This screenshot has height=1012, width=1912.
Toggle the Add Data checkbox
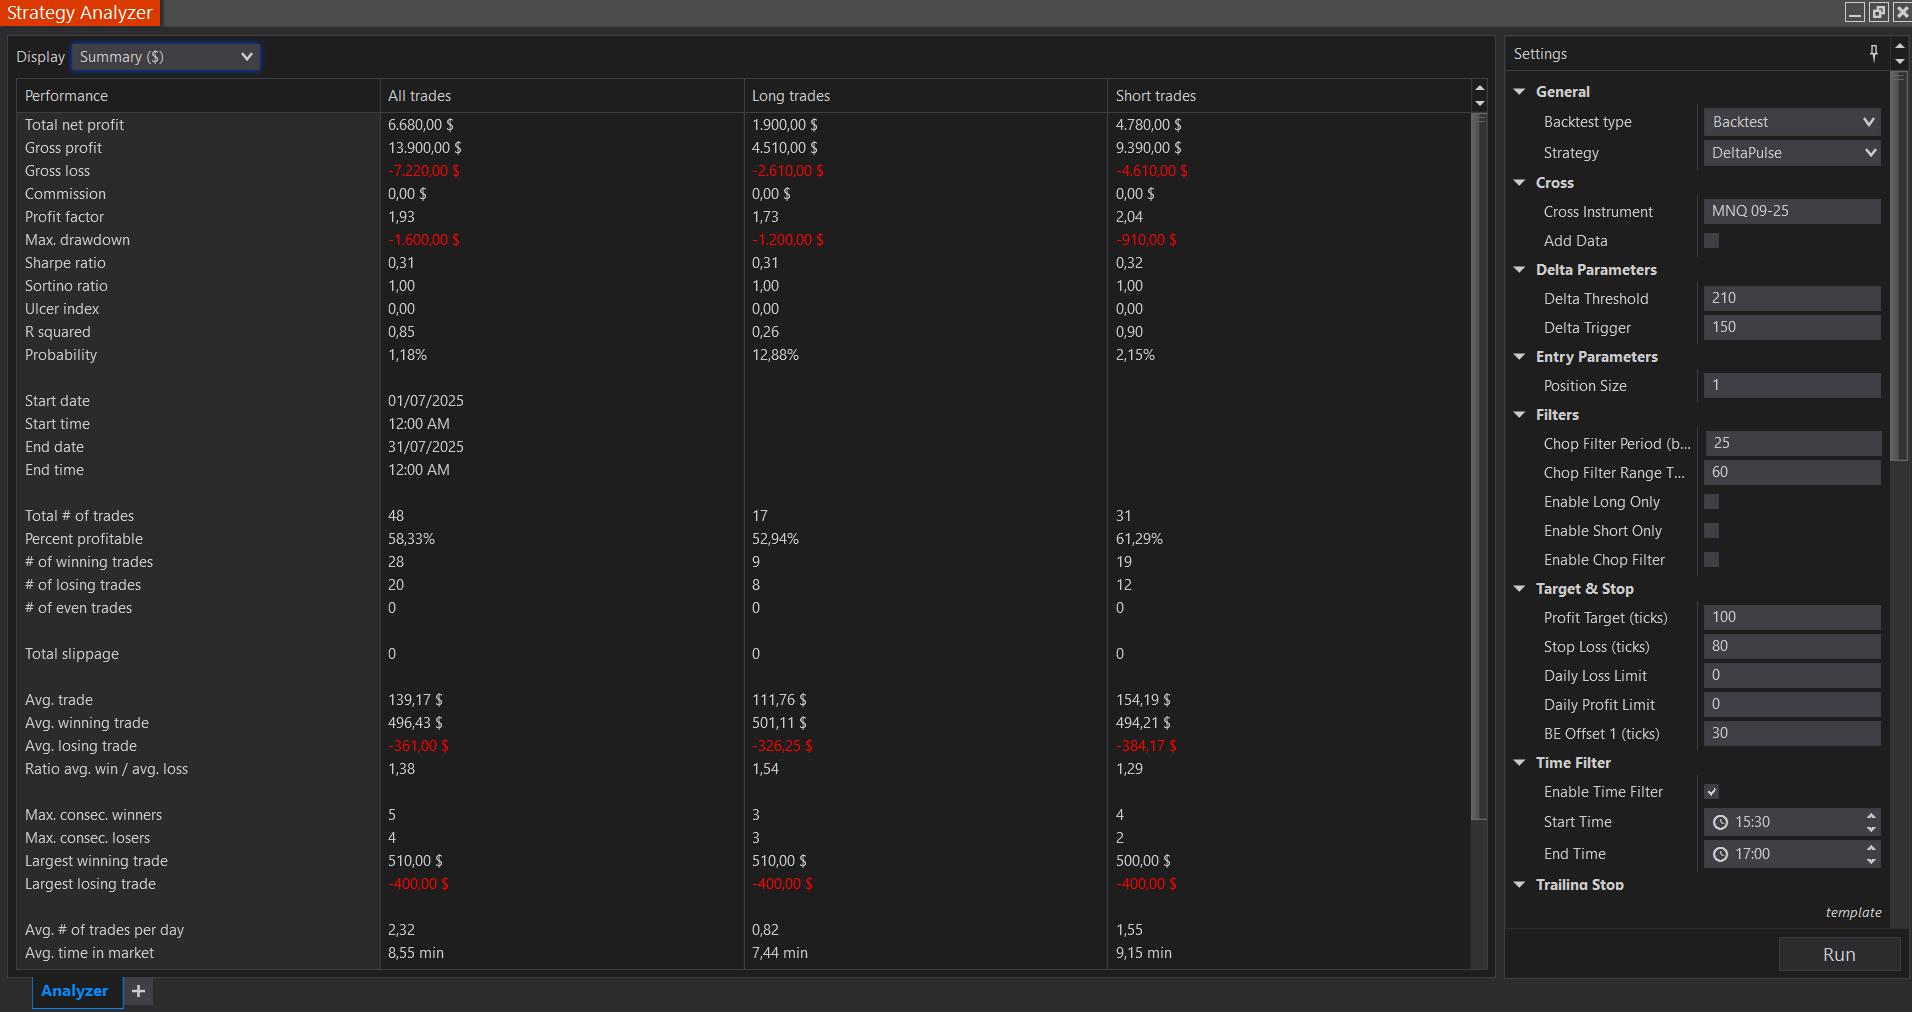point(1712,241)
